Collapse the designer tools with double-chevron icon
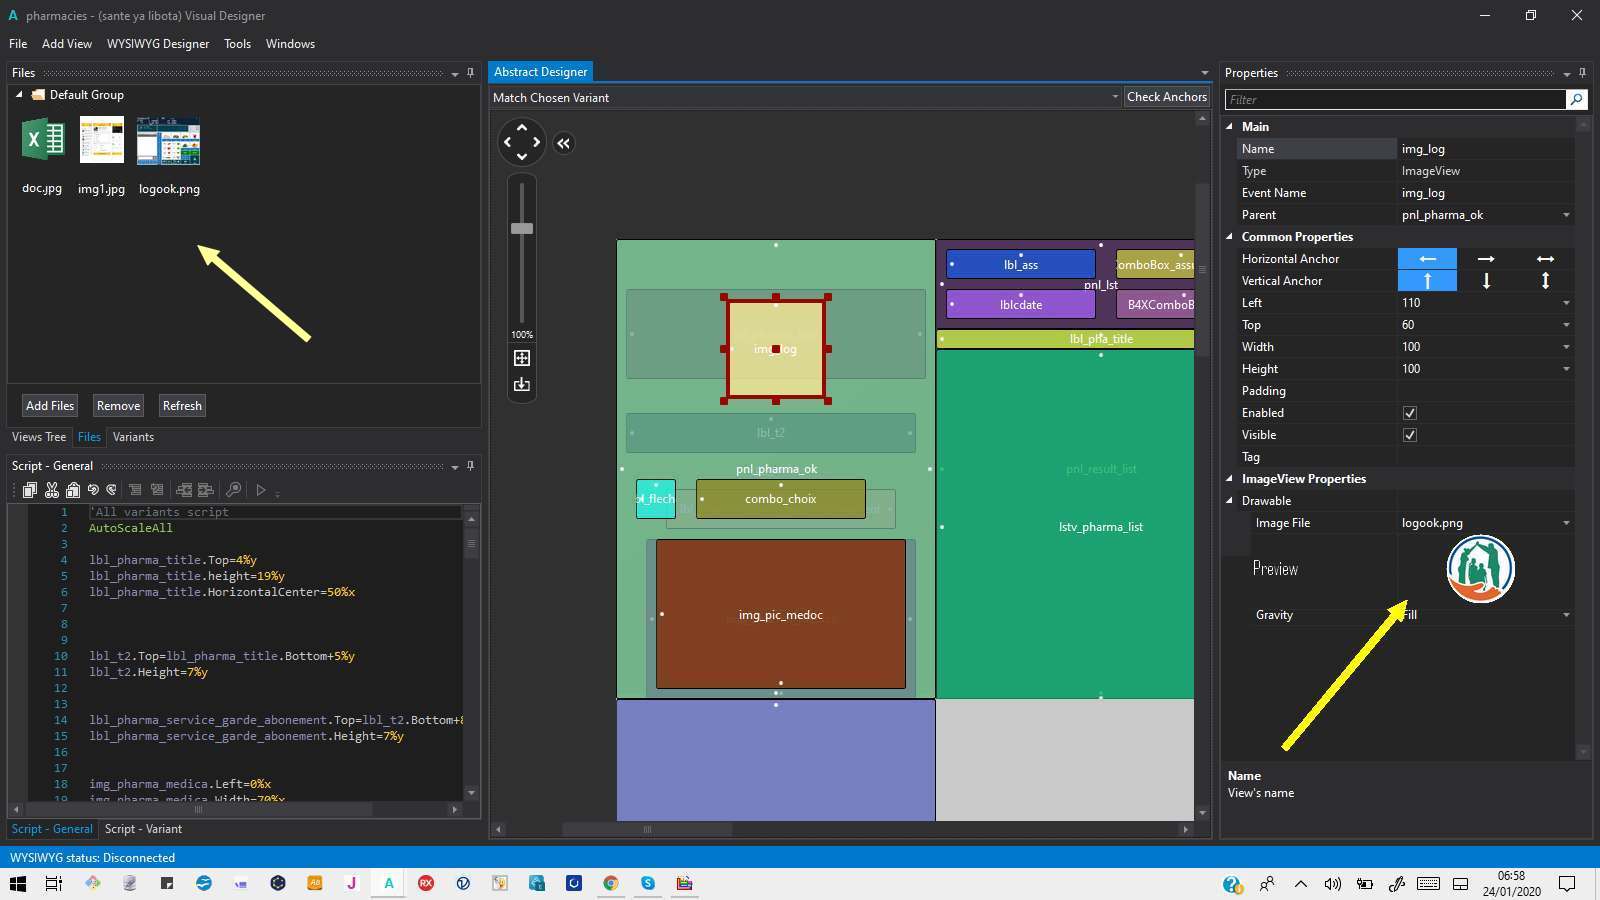This screenshot has width=1600, height=900. click(564, 143)
